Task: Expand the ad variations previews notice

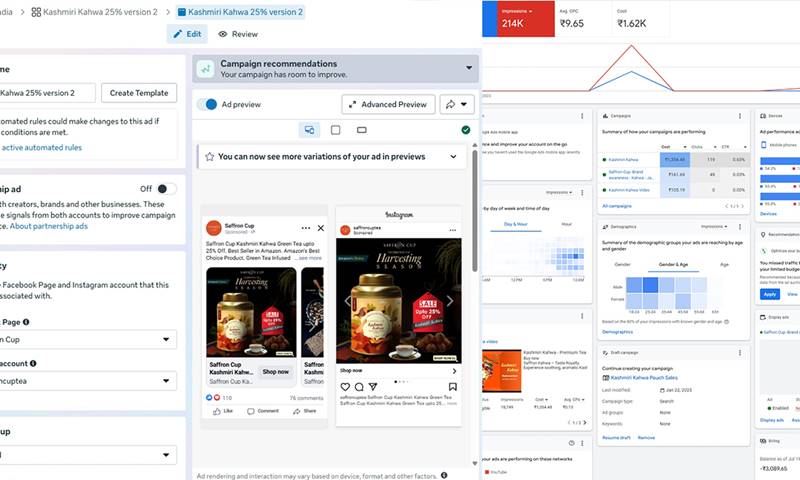Action: click(453, 157)
